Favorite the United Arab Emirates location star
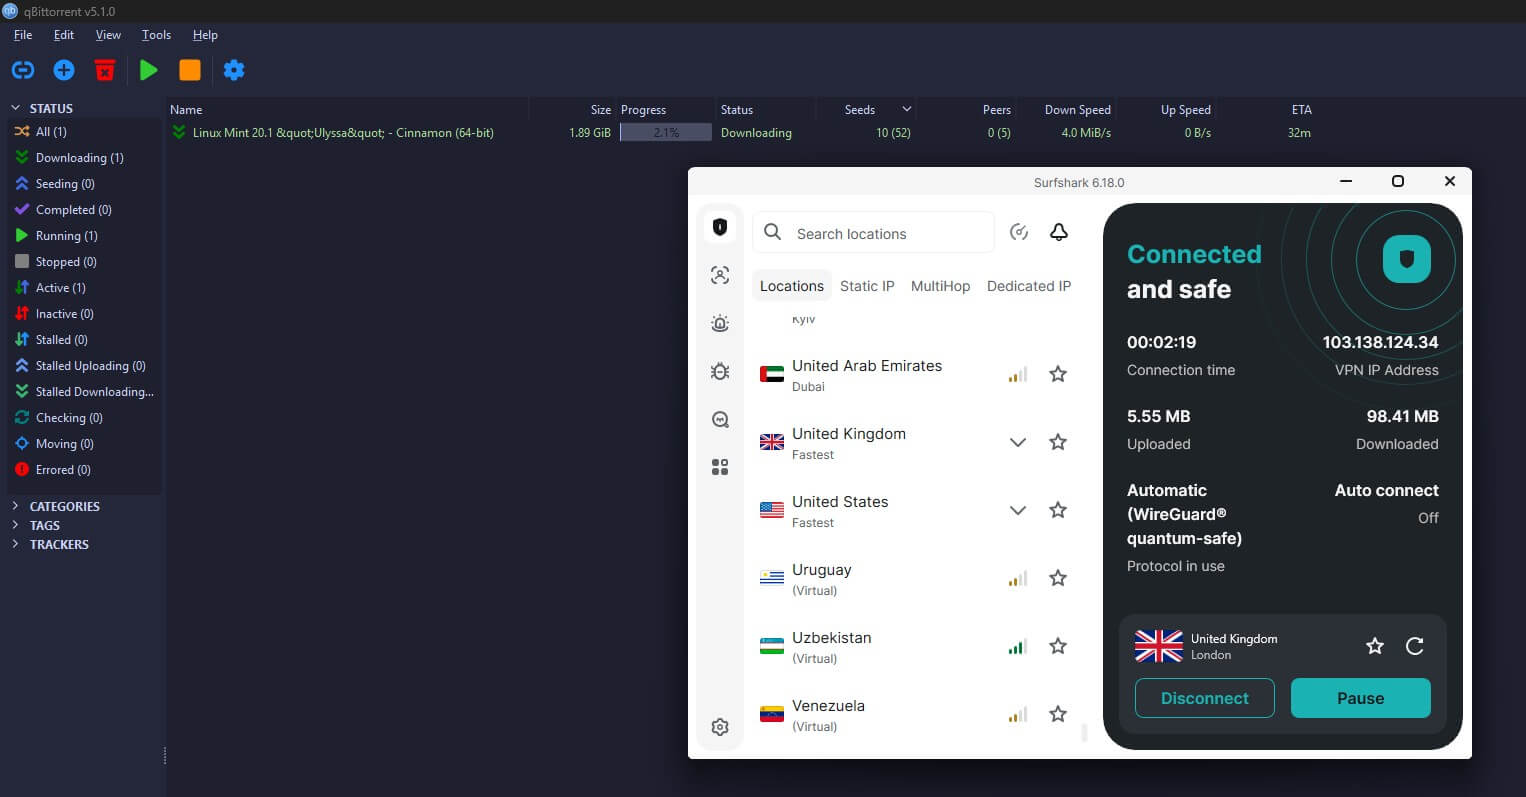Viewport: 1526px width, 797px height. click(x=1058, y=374)
